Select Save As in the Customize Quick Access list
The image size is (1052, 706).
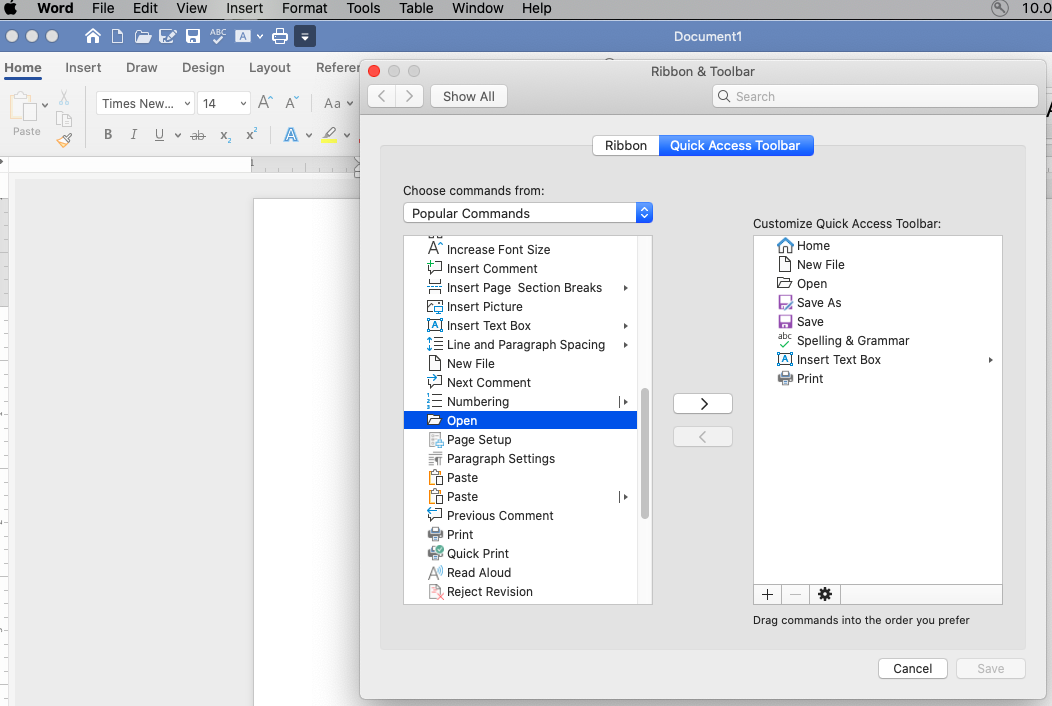pos(878,303)
